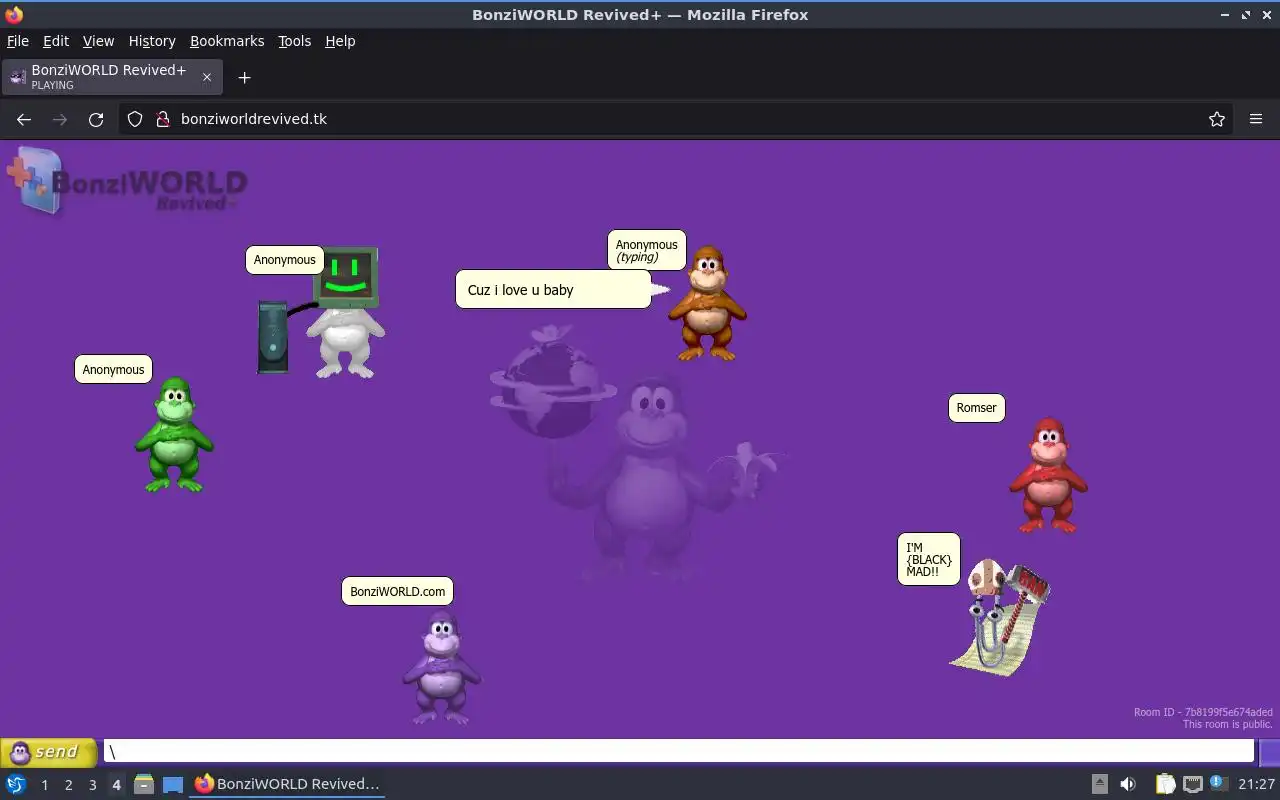Click BonziWORLD Revived taskbar window button
Screen dimensions: 1280x800
point(287,784)
